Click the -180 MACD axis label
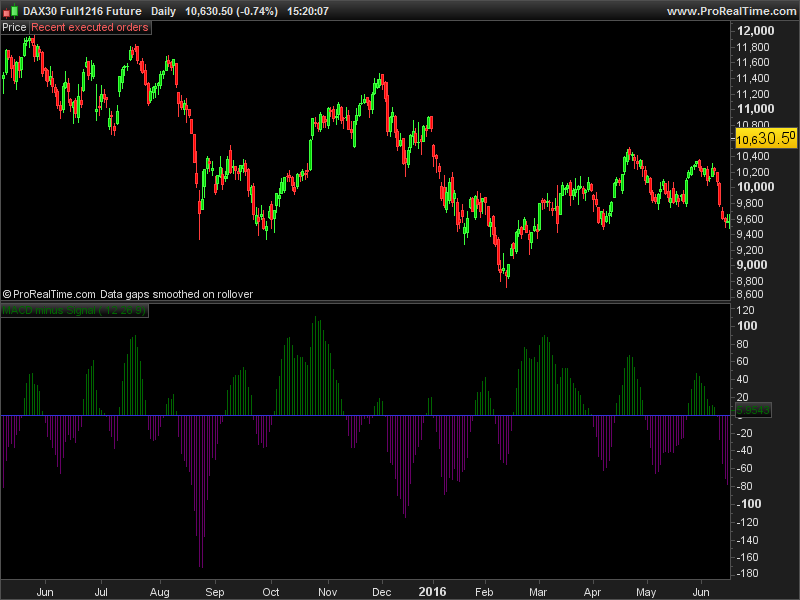 point(747,573)
